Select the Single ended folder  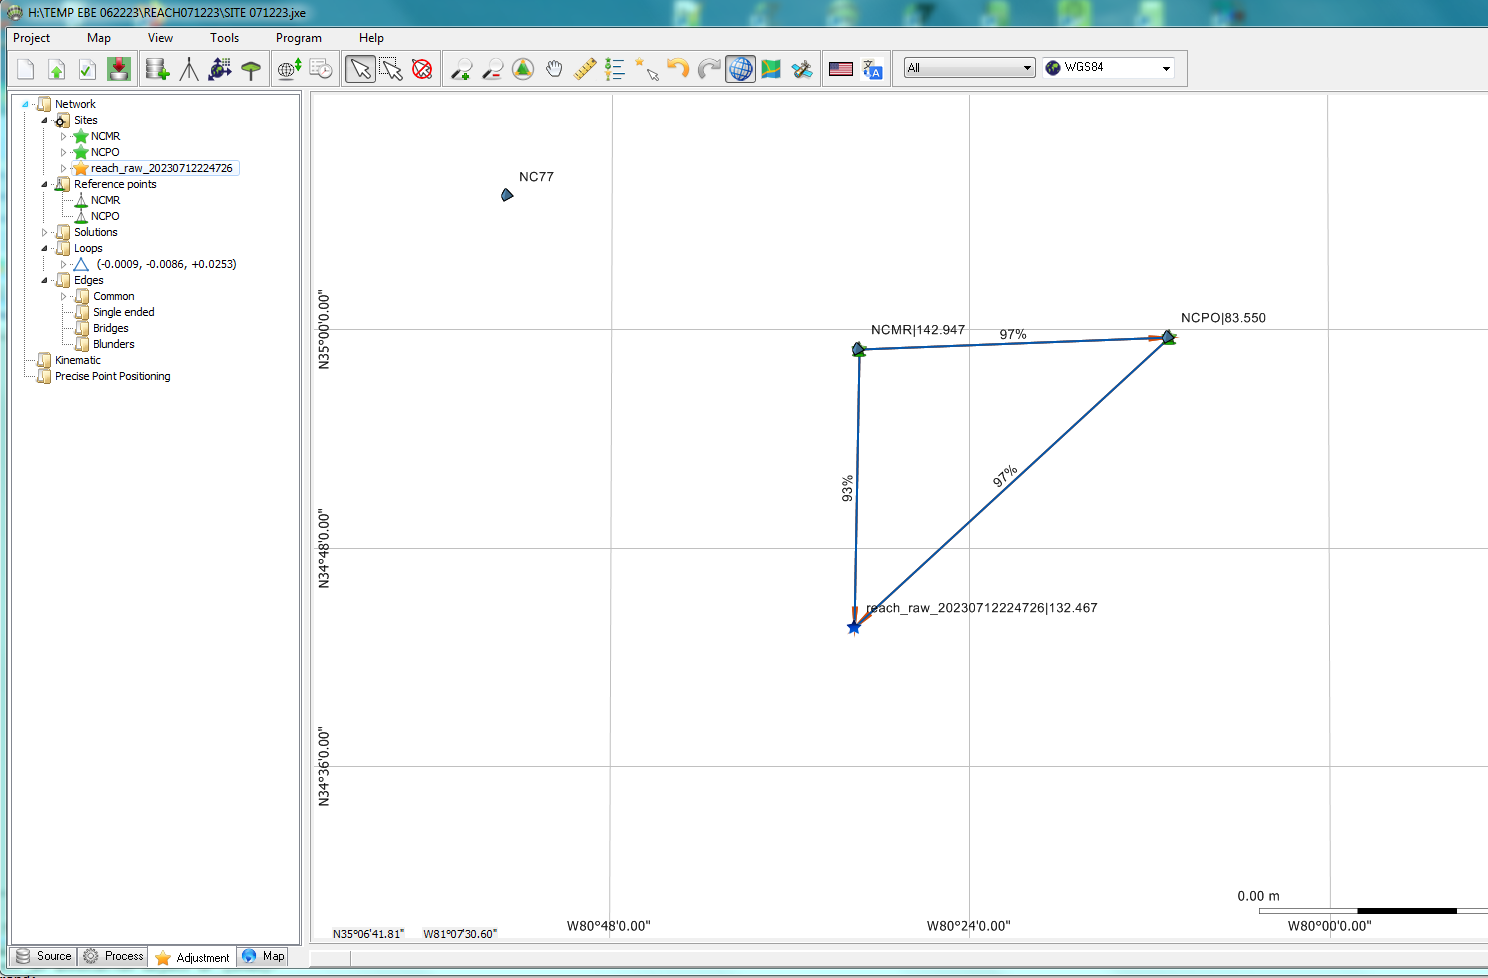click(123, 312)
